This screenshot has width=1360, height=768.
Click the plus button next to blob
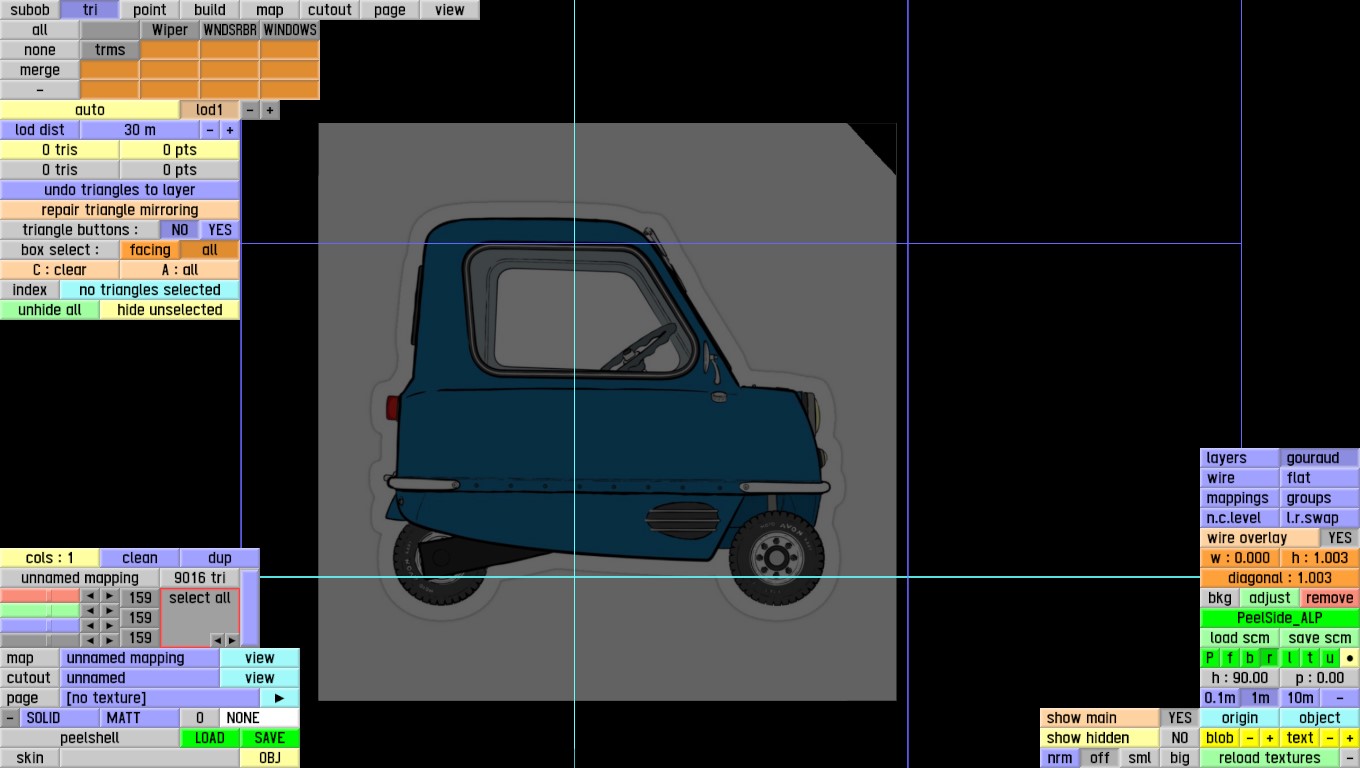(x=1270, y=738)
